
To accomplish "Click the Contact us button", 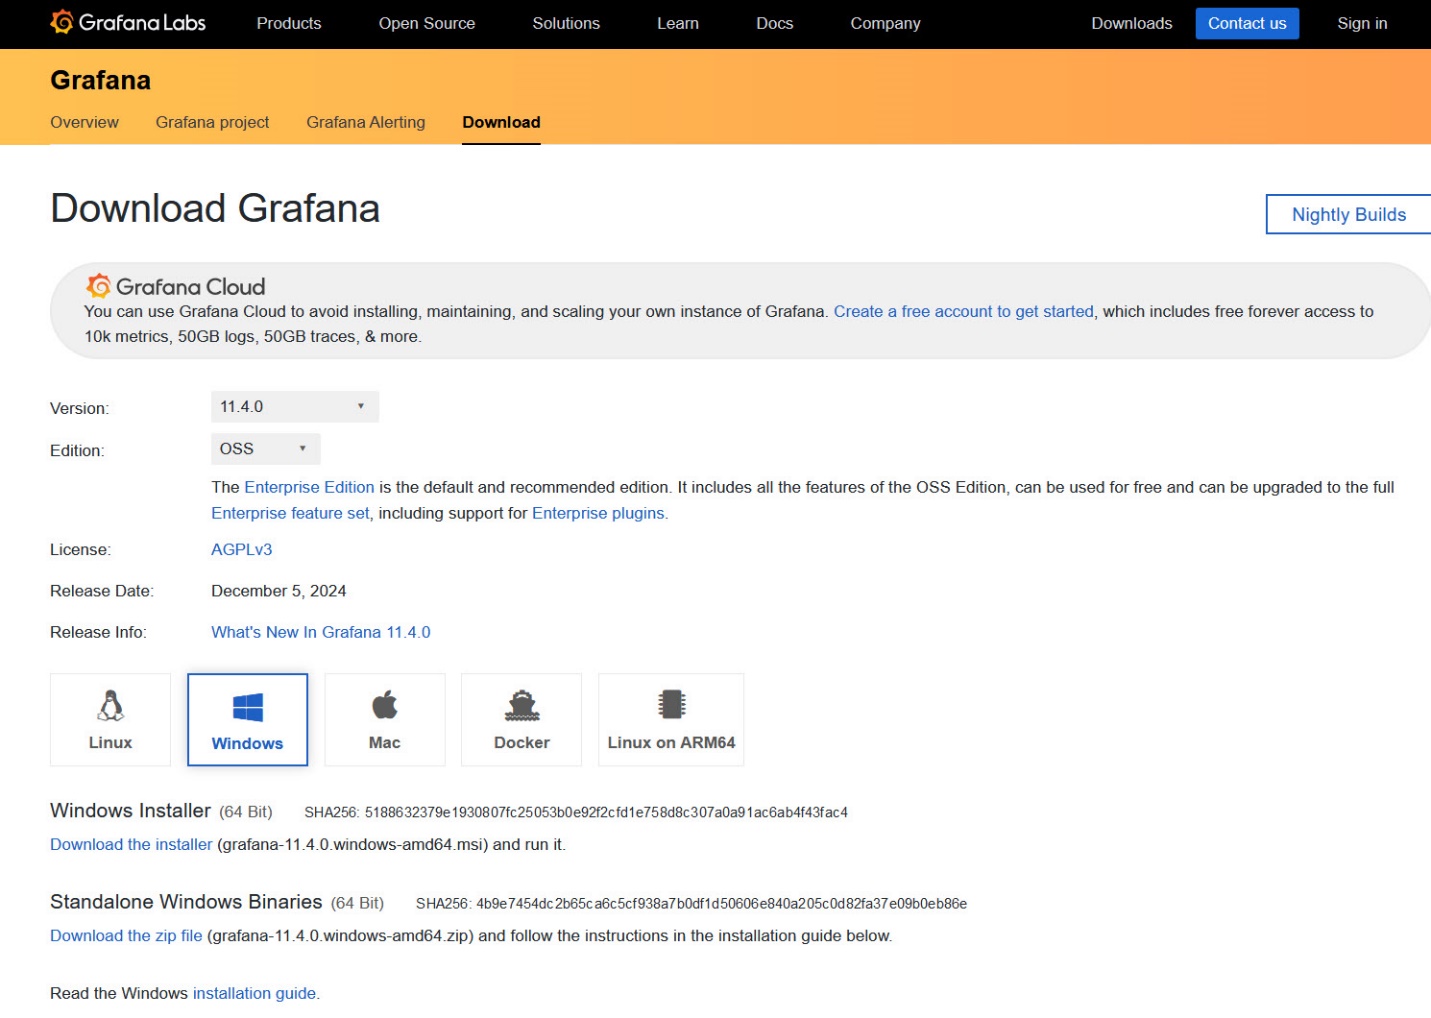I will tap(1247, 23).
